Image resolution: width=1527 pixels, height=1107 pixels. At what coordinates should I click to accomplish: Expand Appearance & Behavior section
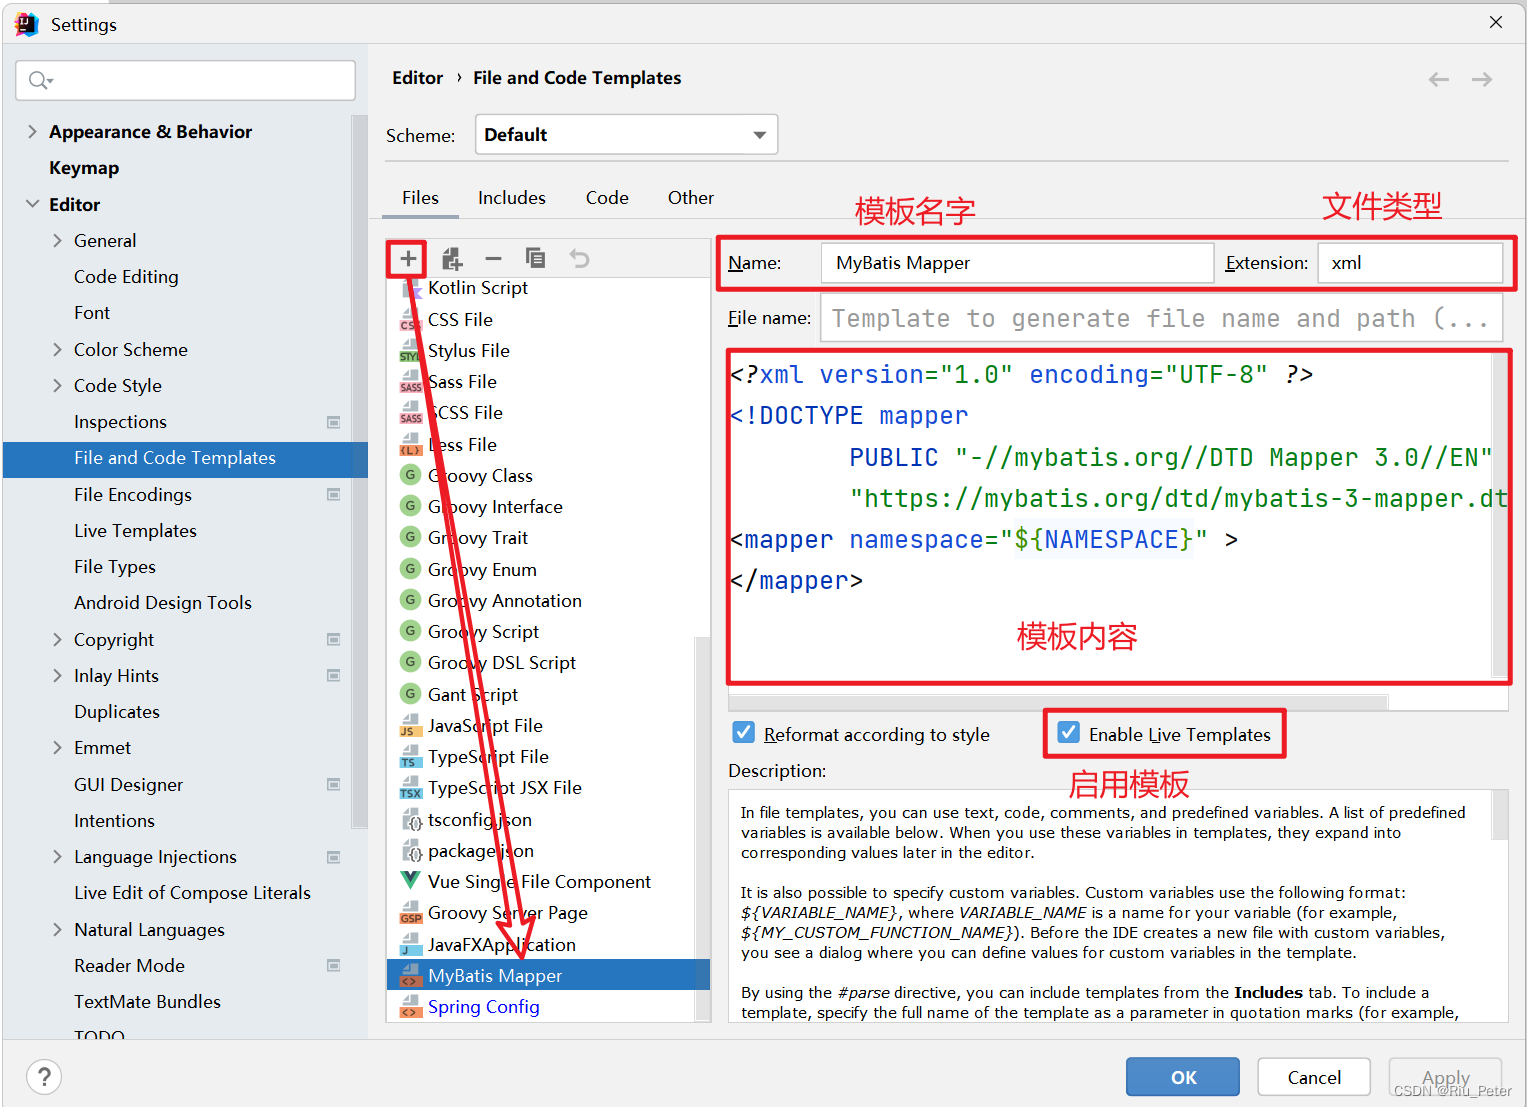32,131
